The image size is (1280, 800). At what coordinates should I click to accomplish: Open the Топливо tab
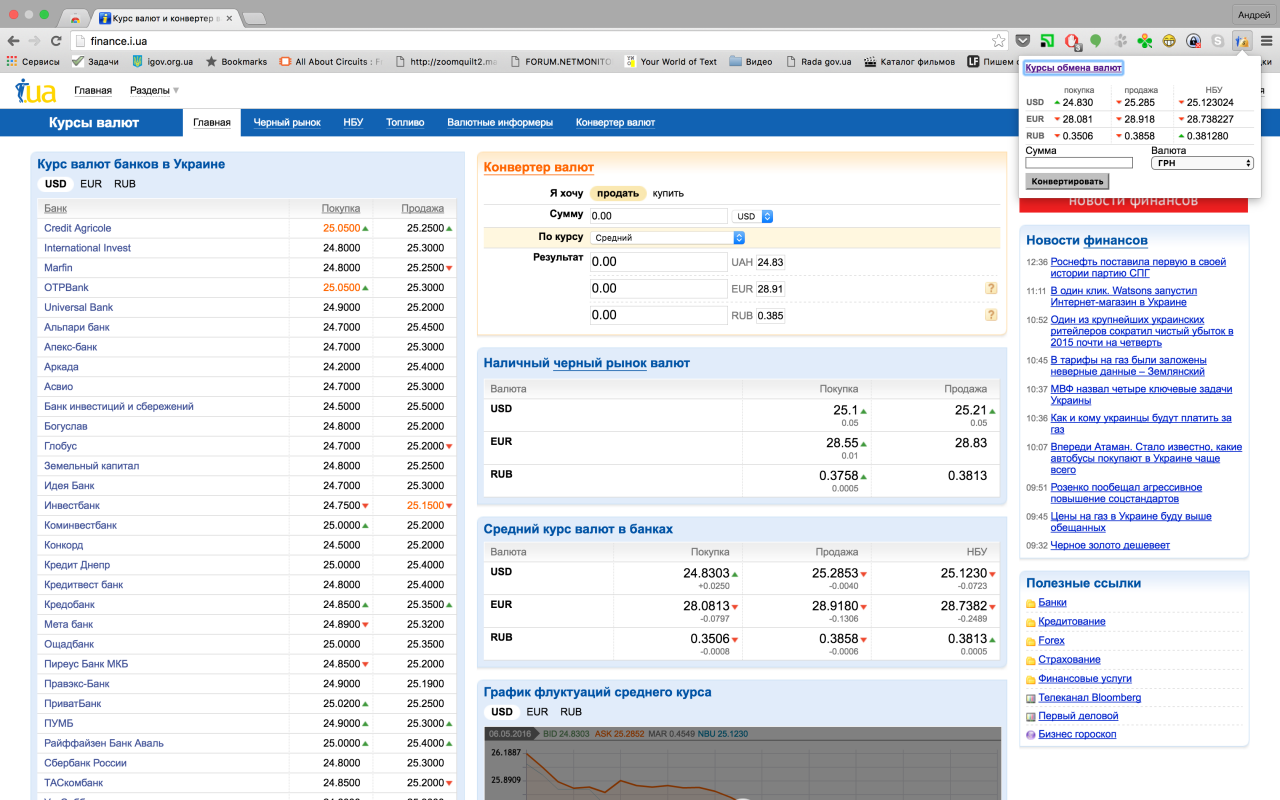tap(405, 123)
